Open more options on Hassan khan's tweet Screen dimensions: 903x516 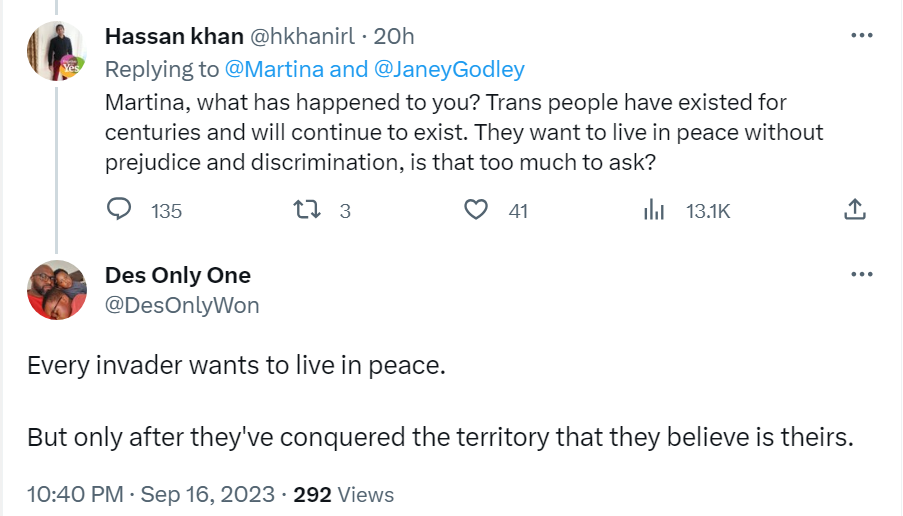coord(861,35)
